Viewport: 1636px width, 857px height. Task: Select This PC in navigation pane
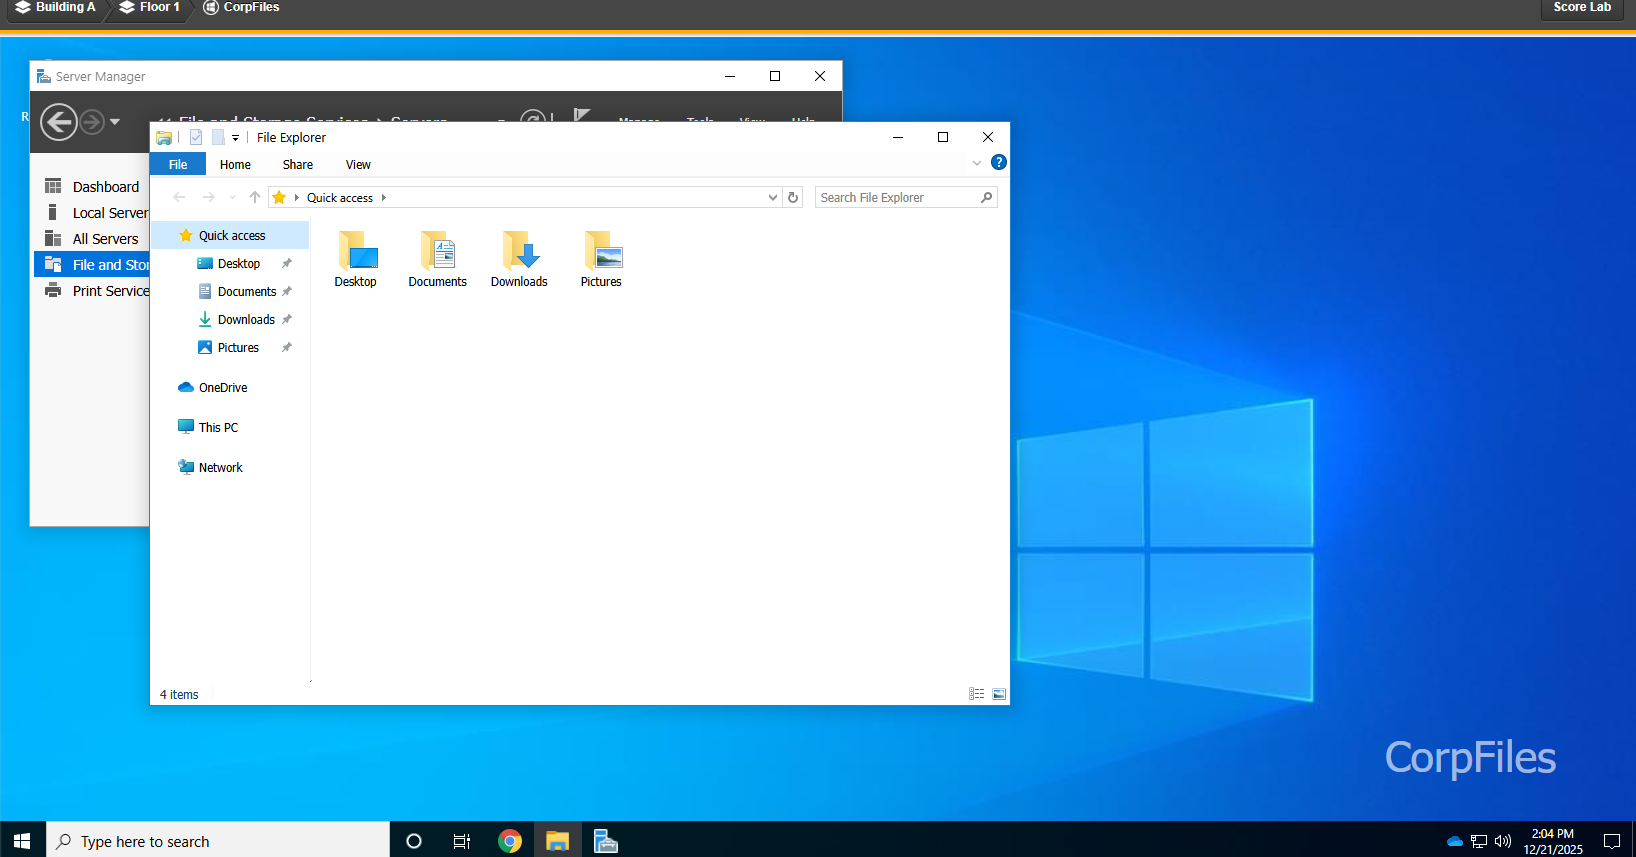tap(218, 428)
